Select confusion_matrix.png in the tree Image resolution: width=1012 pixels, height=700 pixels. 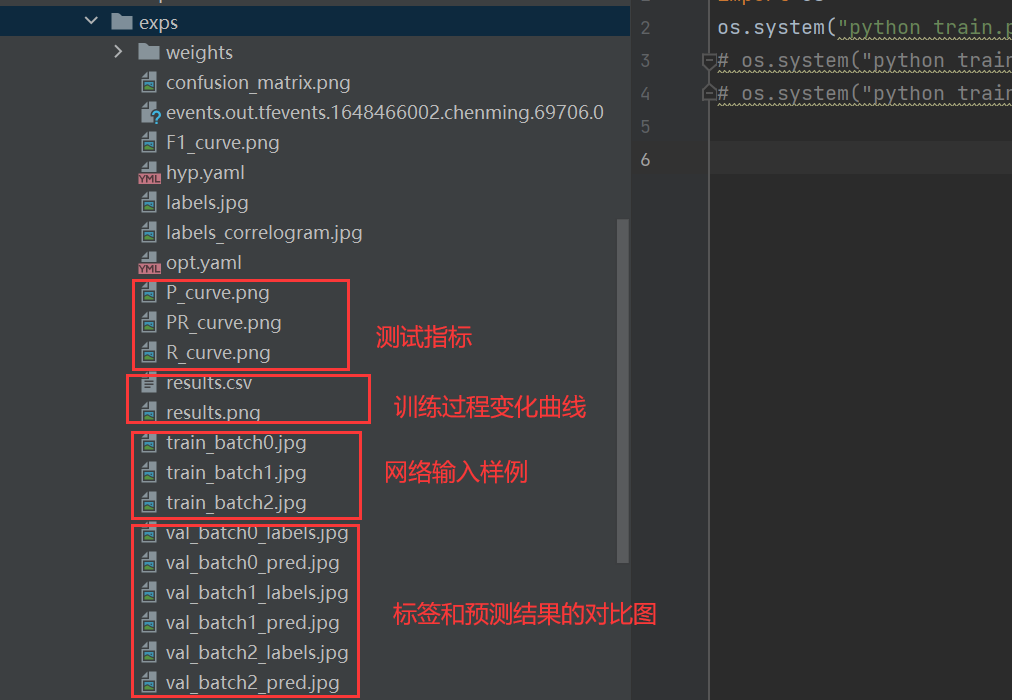coord(258,83)
